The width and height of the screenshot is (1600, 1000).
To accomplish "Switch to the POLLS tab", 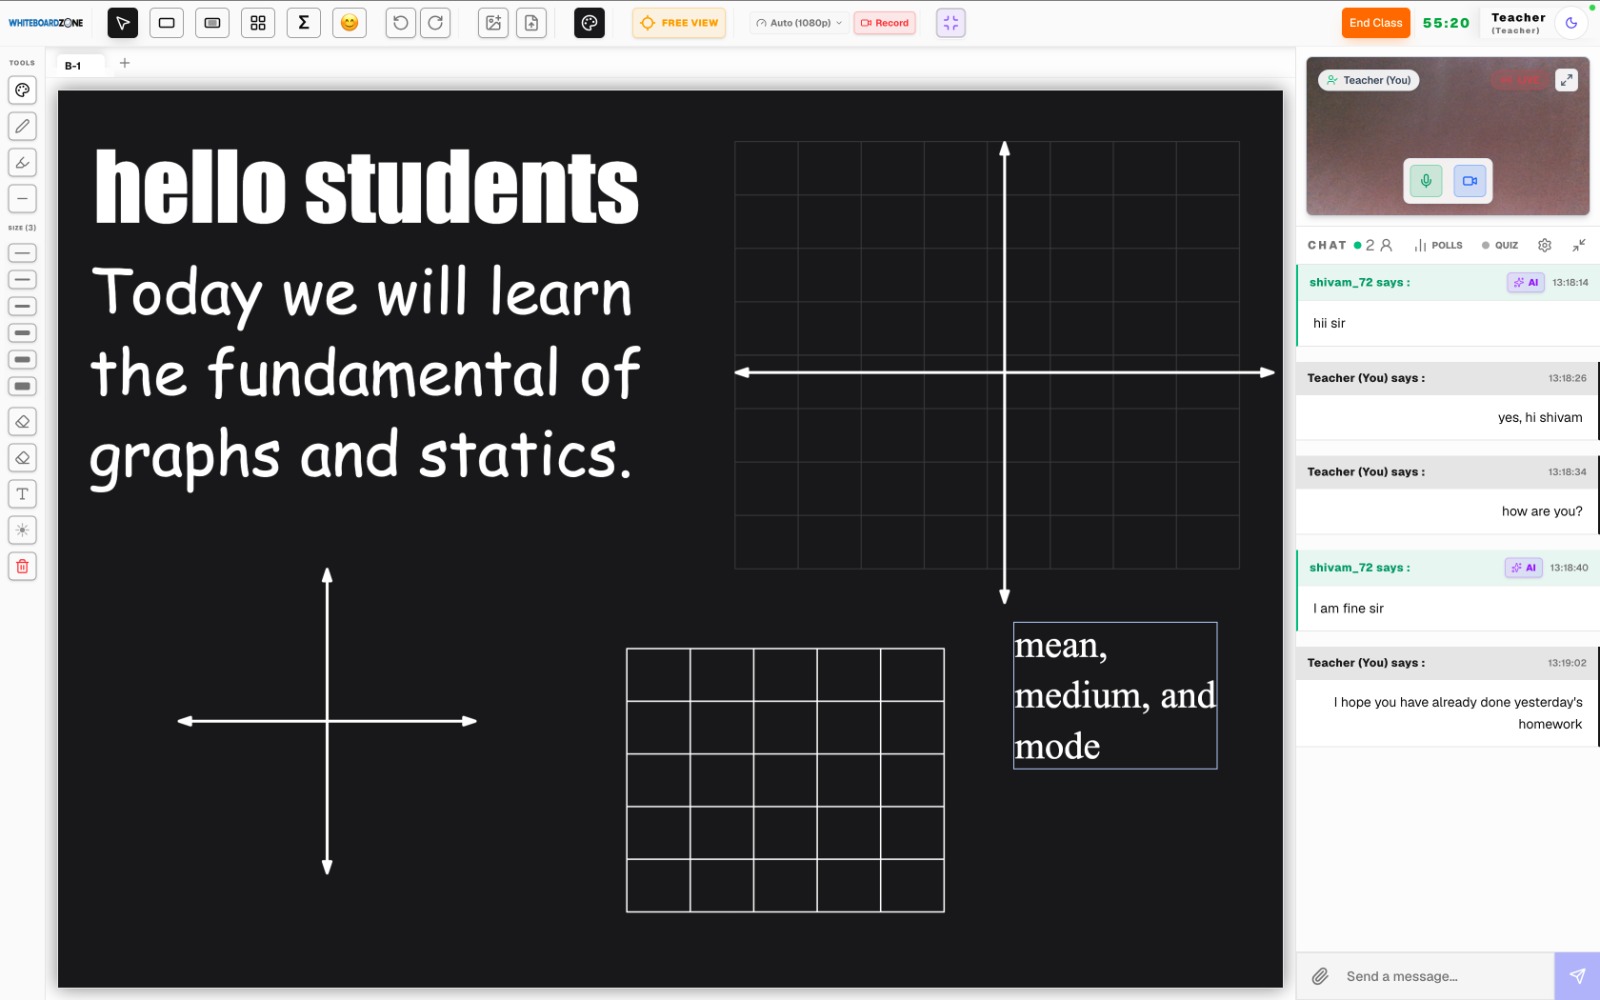I will (x=1439, y=245).
